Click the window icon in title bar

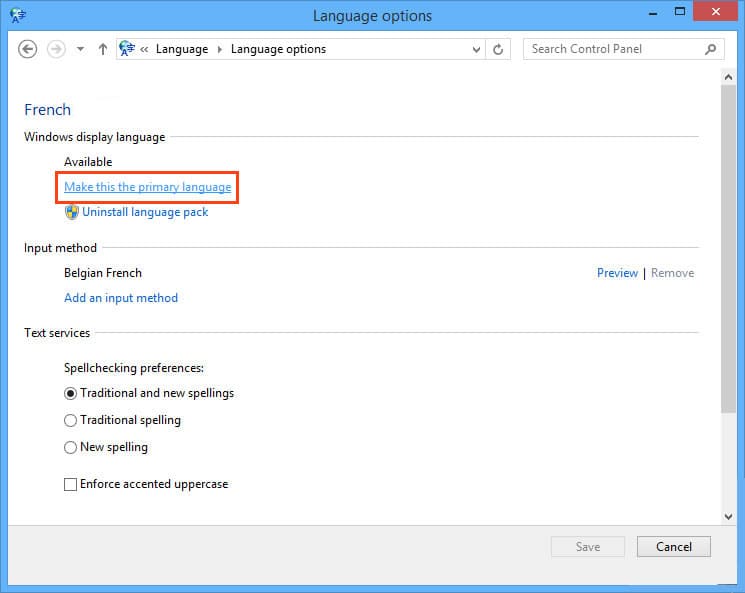(17, 15)
